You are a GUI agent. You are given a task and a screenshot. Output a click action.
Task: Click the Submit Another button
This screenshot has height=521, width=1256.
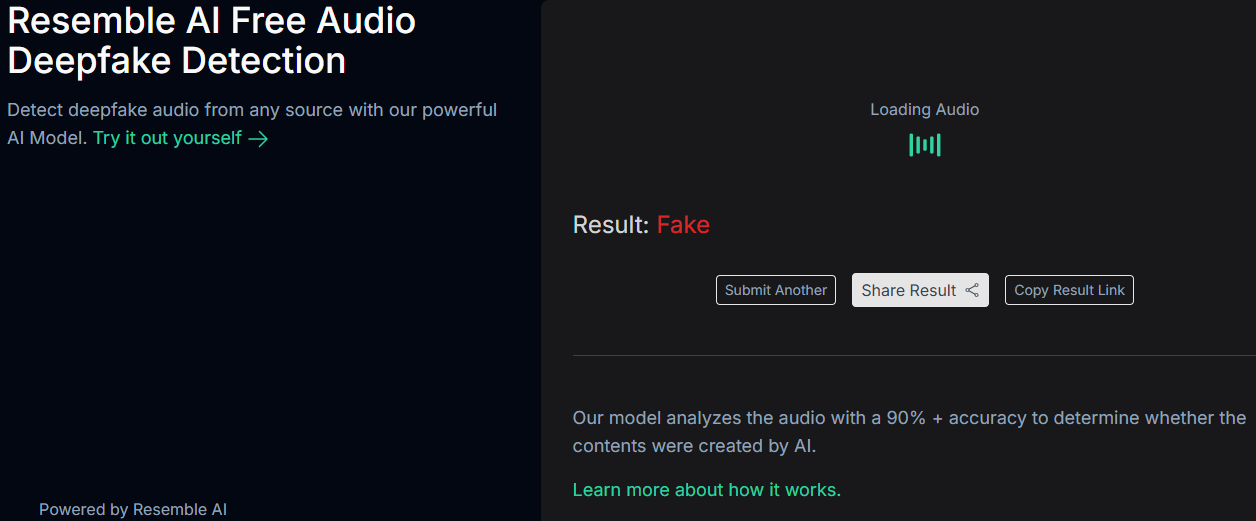point(776,290)
